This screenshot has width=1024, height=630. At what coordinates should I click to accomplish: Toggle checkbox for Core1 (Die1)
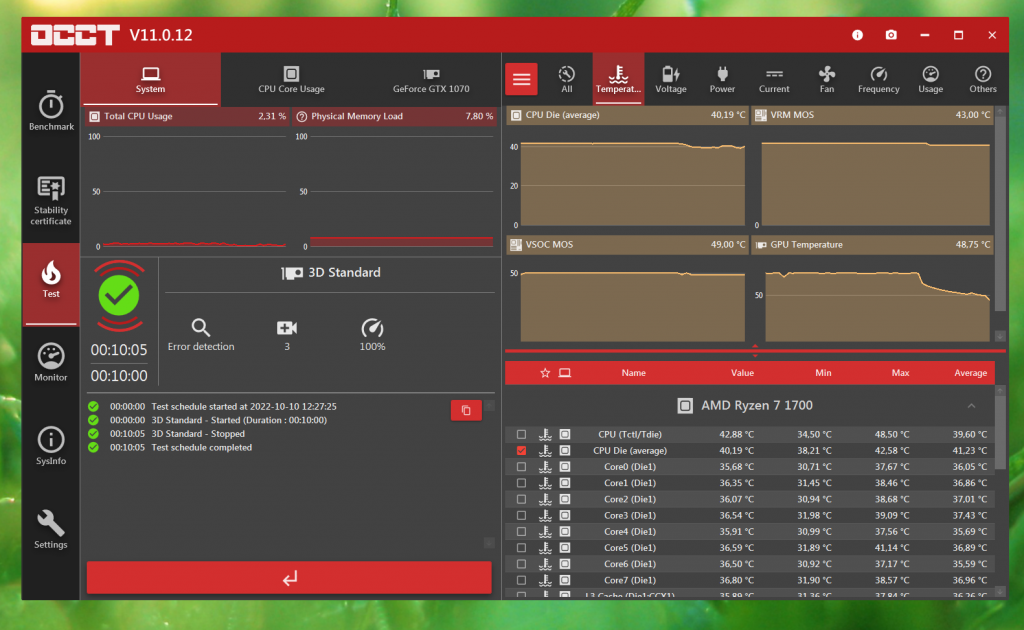click(521, 483)
